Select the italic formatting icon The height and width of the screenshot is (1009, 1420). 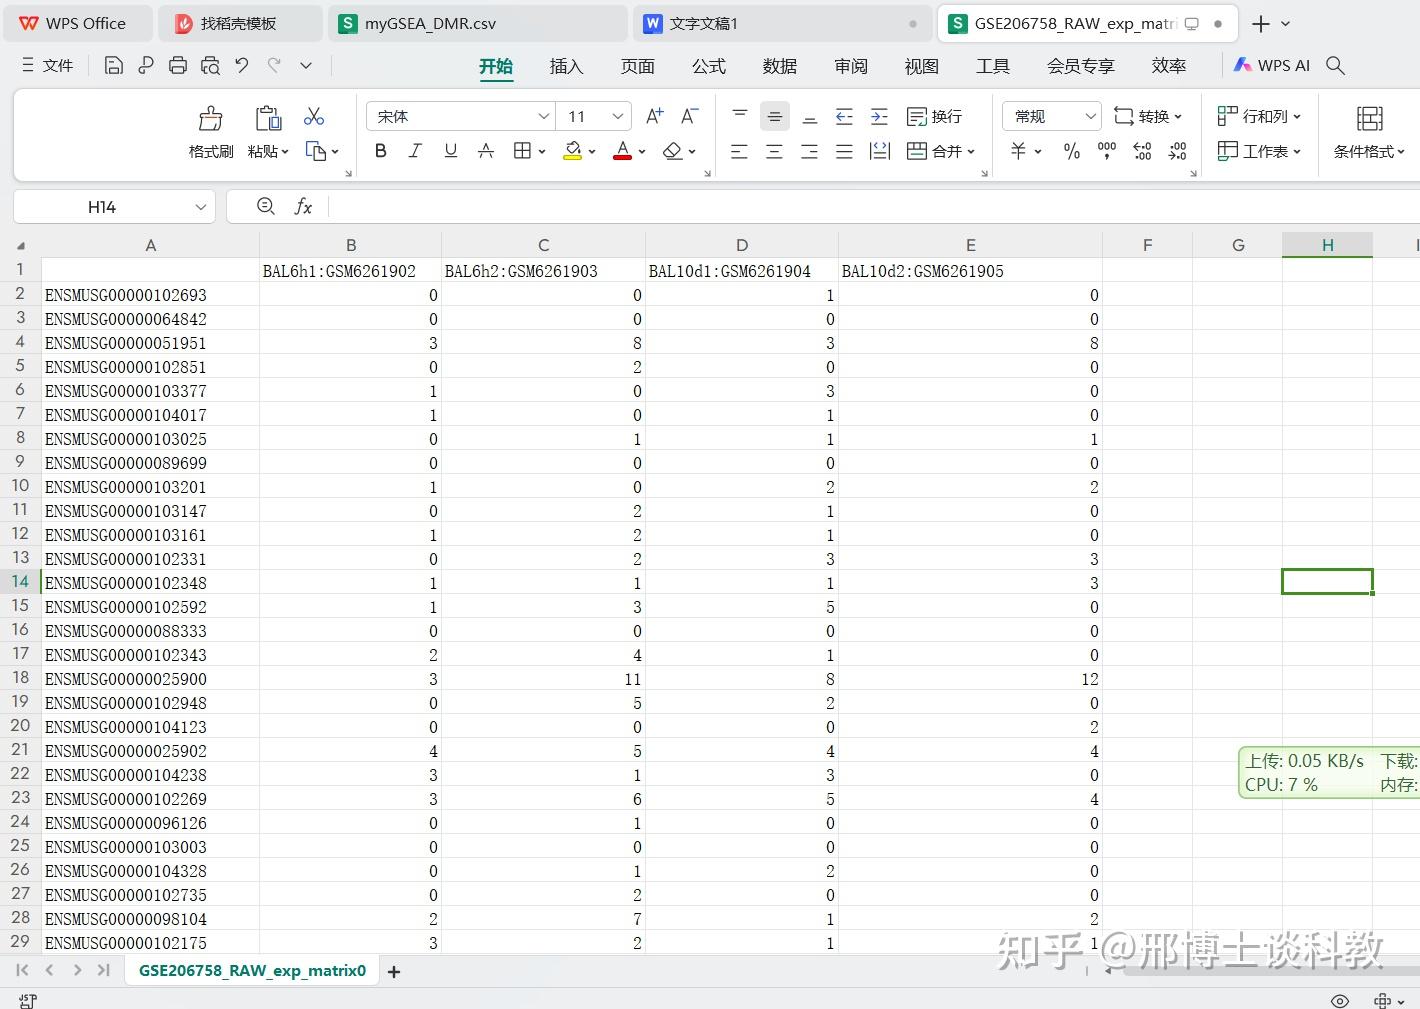[x=415, y=150]
